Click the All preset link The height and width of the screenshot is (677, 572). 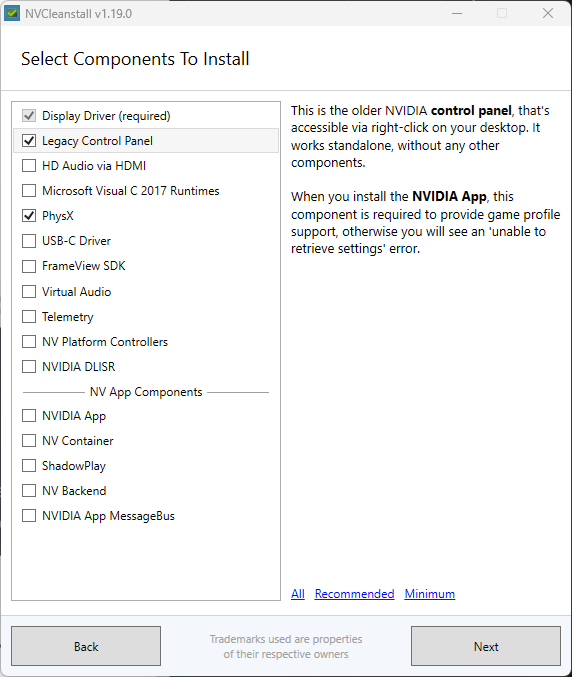coord(298,594)
